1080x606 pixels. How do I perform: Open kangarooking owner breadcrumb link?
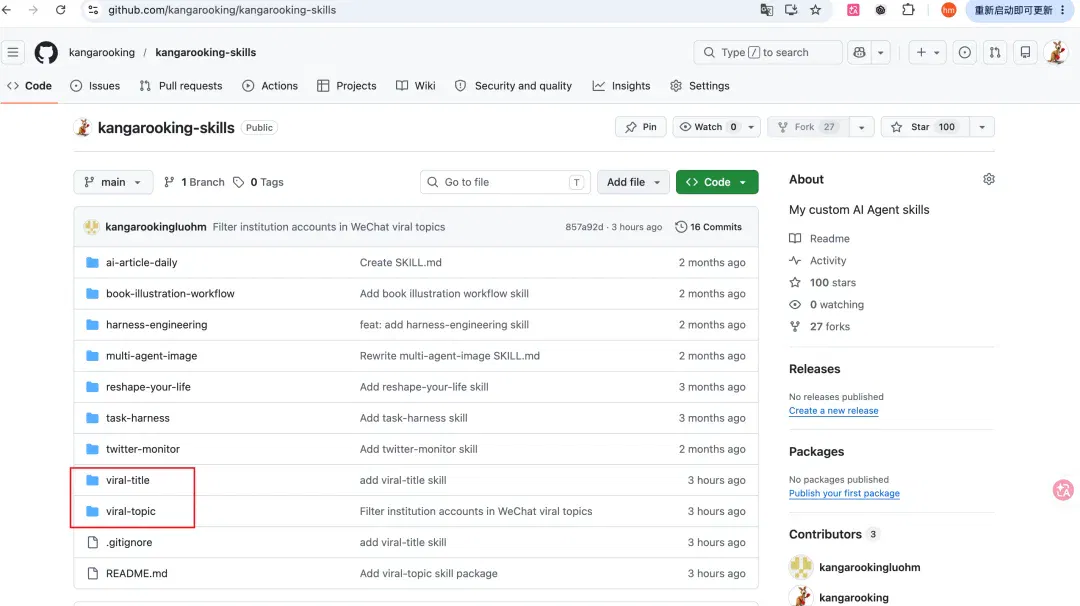(102, 52)
